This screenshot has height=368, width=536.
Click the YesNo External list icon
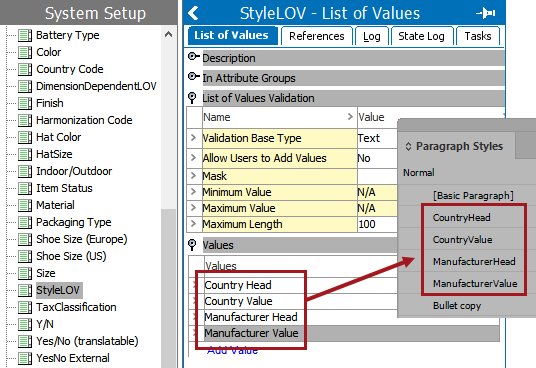point(25,358)
